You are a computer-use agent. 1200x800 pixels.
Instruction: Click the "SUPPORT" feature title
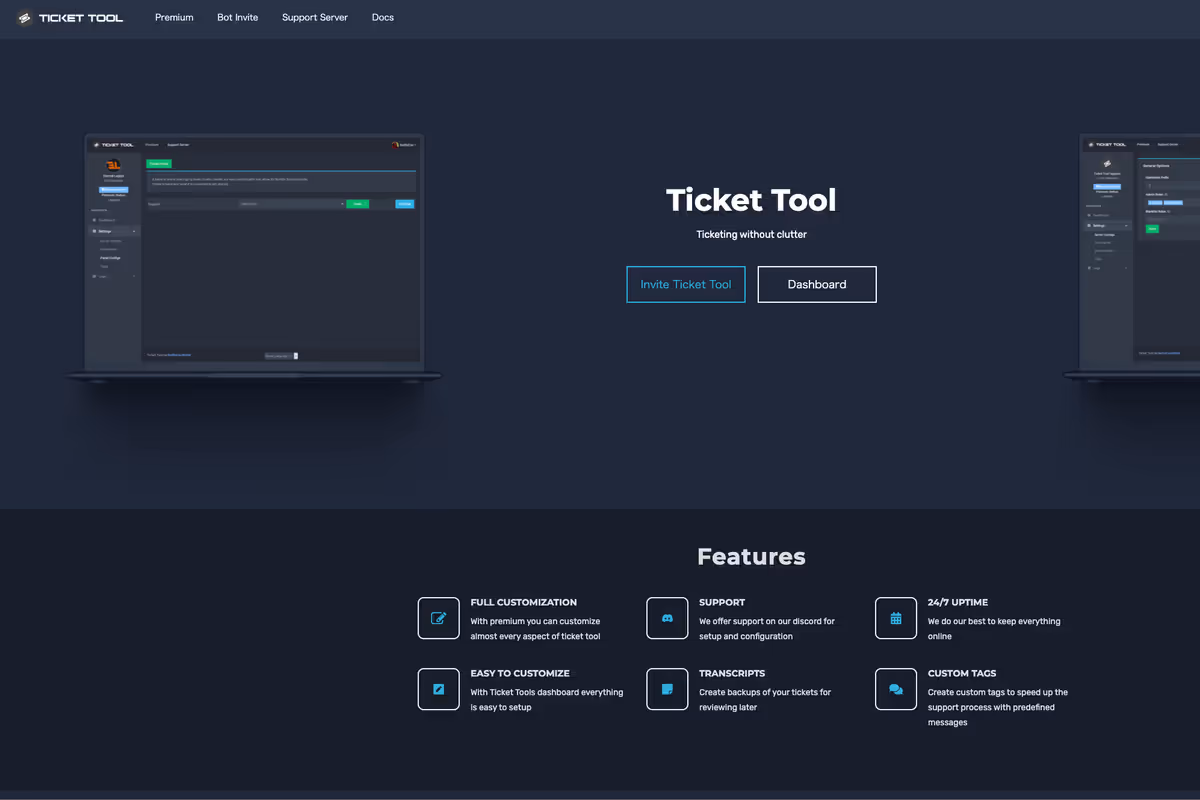click(x=722, y=603)
